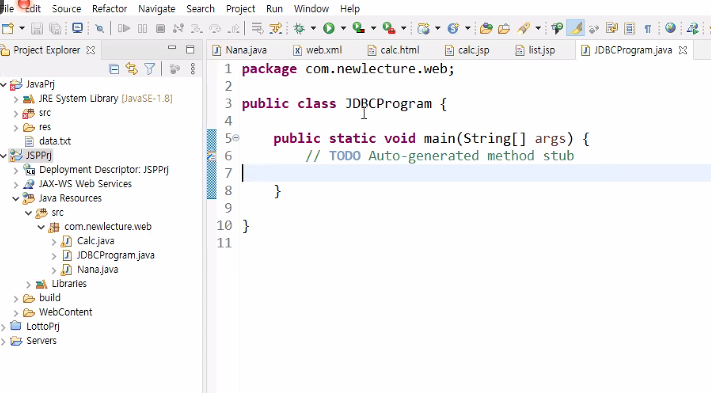Expand the Servers project
The height and width of the screenshot is (393, 711).
4,341
